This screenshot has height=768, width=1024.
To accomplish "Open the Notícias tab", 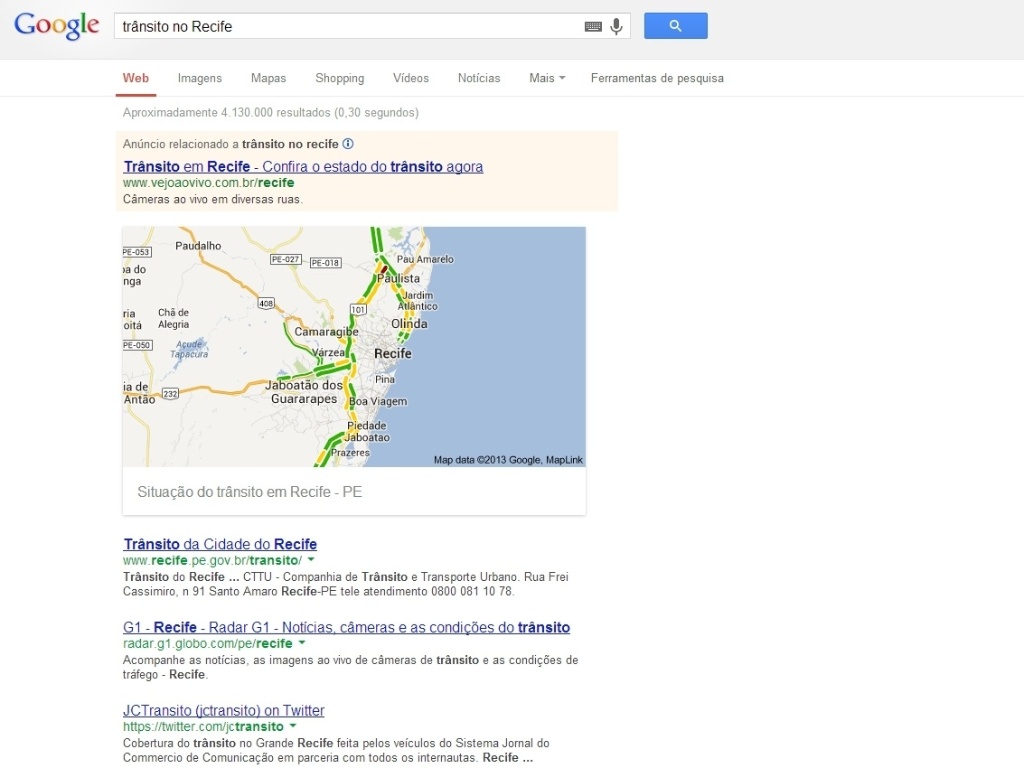I will pos(478,78).
